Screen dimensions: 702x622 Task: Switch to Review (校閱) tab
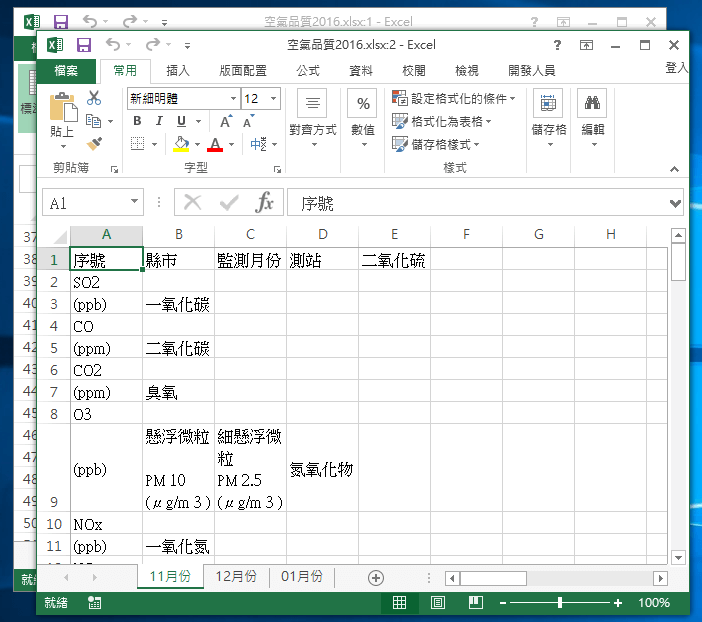pyautogui.click(x=414, y=70)
